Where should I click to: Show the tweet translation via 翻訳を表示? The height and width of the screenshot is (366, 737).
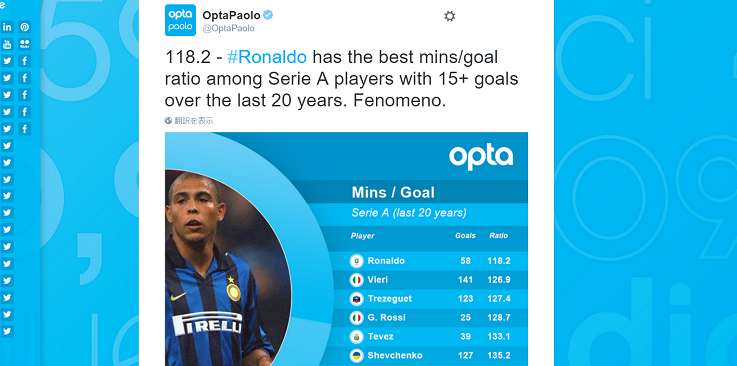point(194,121)
